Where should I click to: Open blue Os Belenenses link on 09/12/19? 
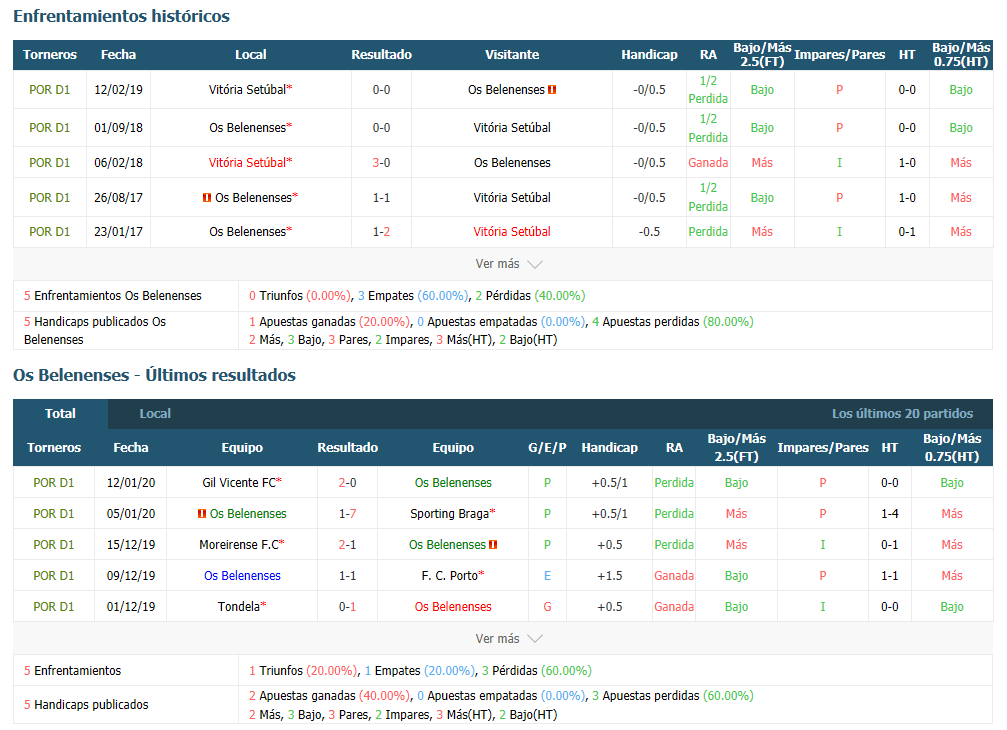(242, 576)
